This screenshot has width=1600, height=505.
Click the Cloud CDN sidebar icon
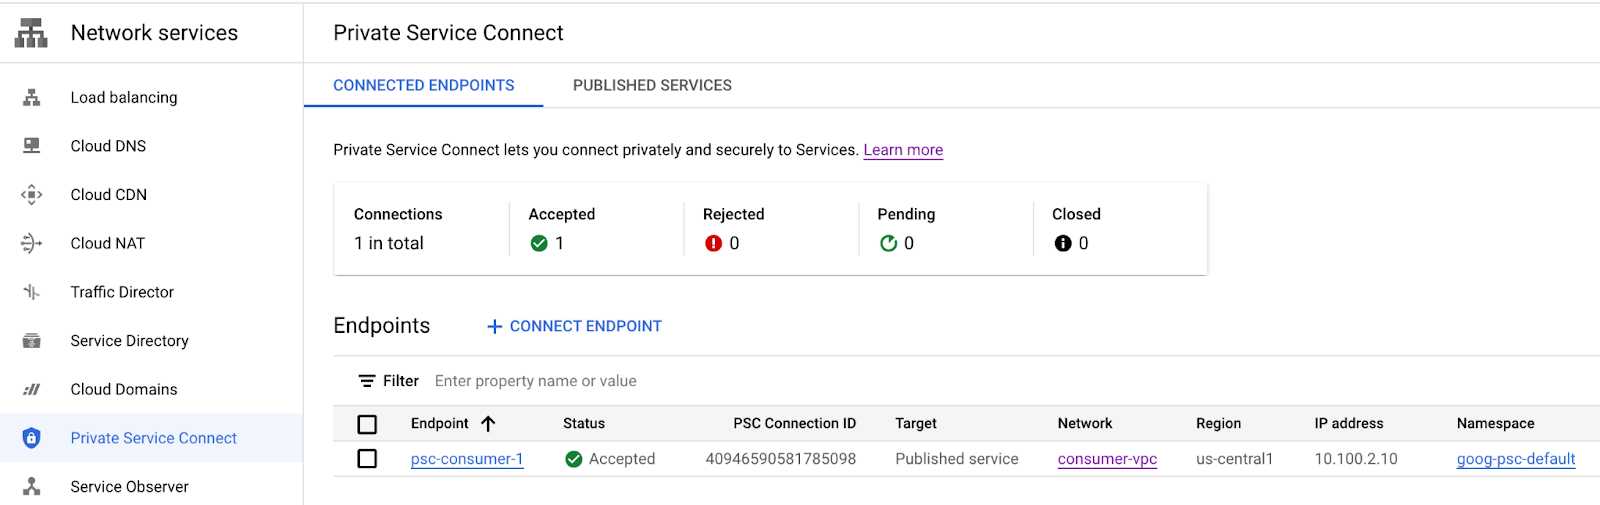(32, 195)
